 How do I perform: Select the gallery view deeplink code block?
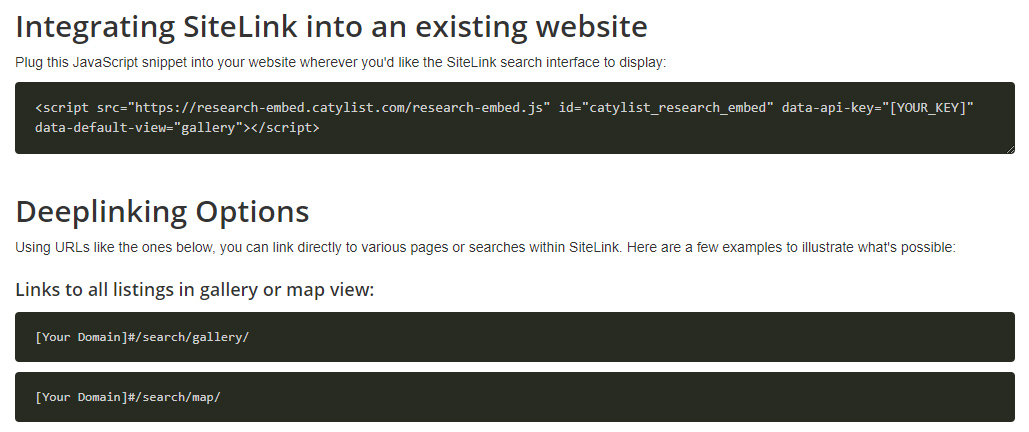click(514, 337)
